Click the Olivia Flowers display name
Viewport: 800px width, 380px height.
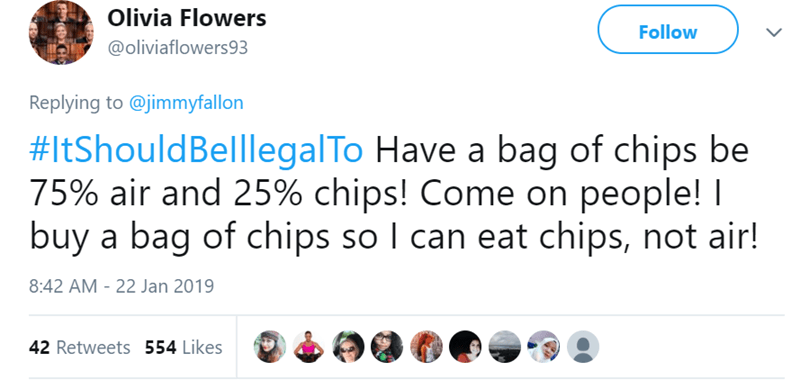pos(187,18)
